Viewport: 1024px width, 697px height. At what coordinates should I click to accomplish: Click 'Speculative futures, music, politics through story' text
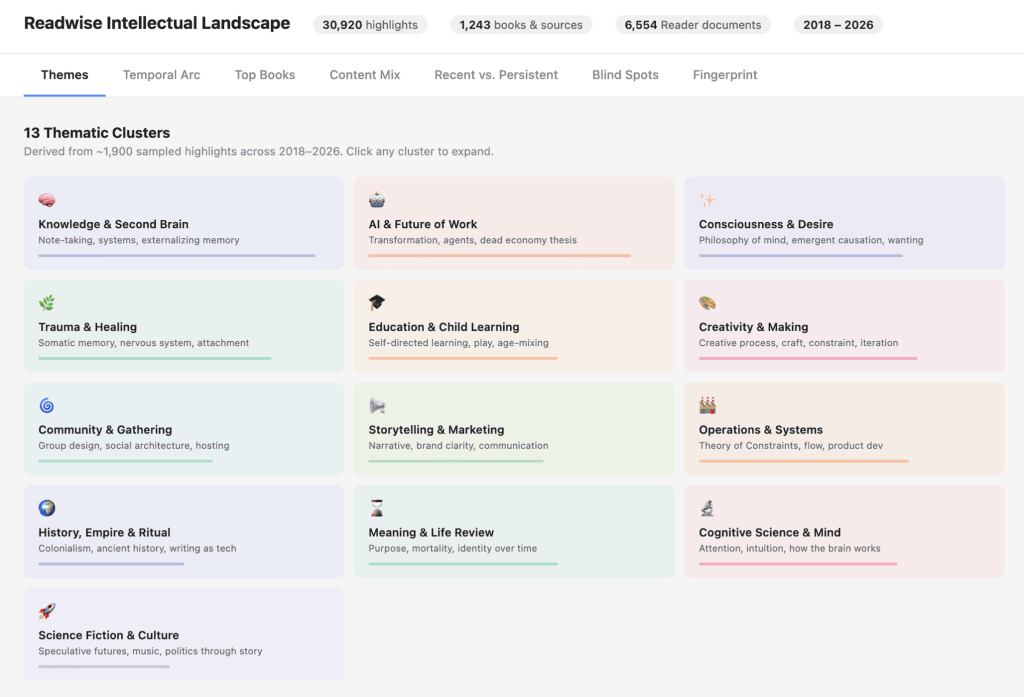click(150, 651)
